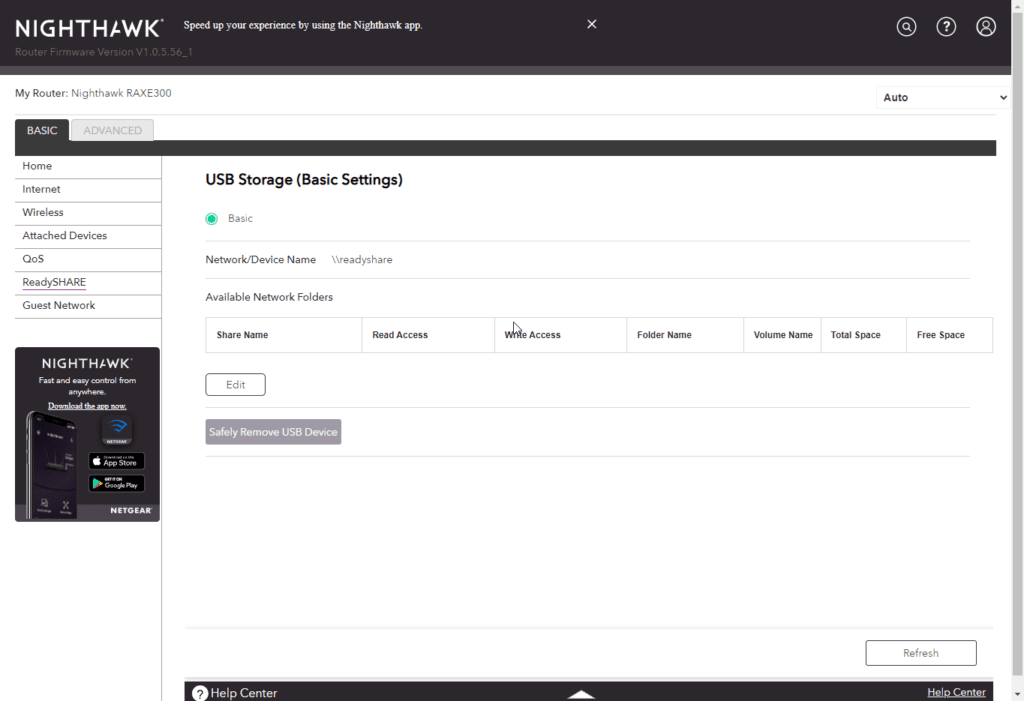
Task: Open ReadySHARE in the sidebar
Action: [x=54, y=283]
